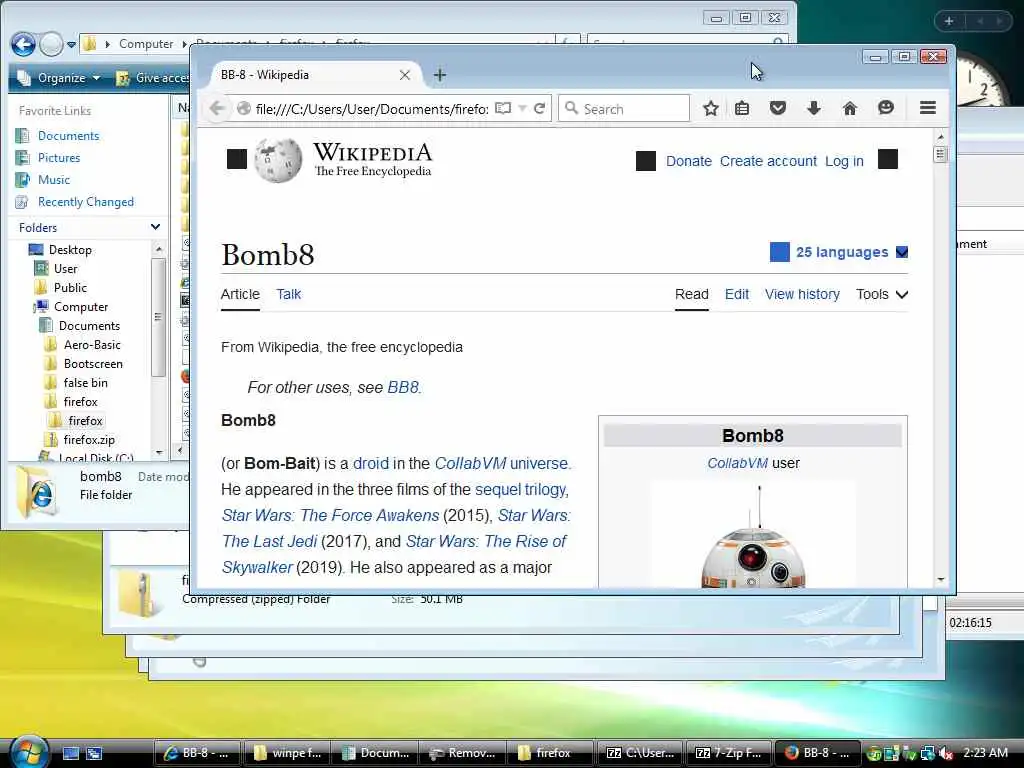Collapse the Folders pane in Explorer
The width and height of the screenshot is (1024, 768).
[155, 227]
